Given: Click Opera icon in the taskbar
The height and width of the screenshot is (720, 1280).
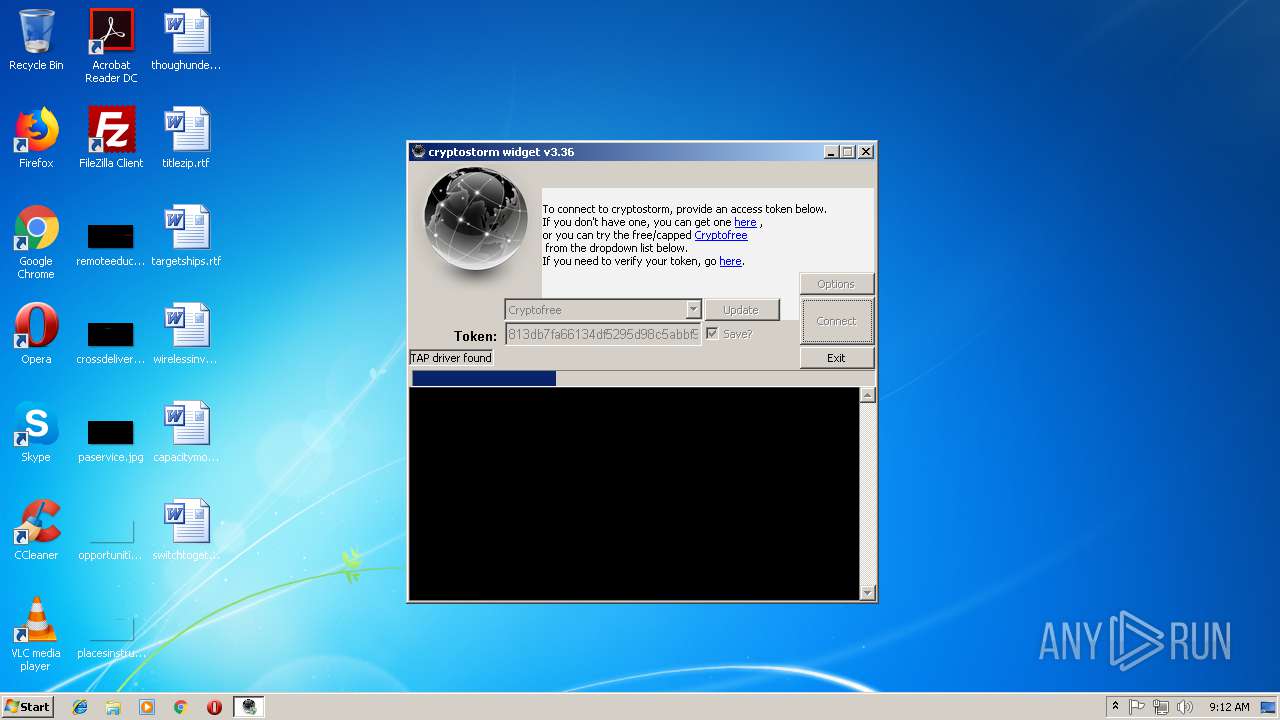Looking at the screenshot, I should [214, 707].
